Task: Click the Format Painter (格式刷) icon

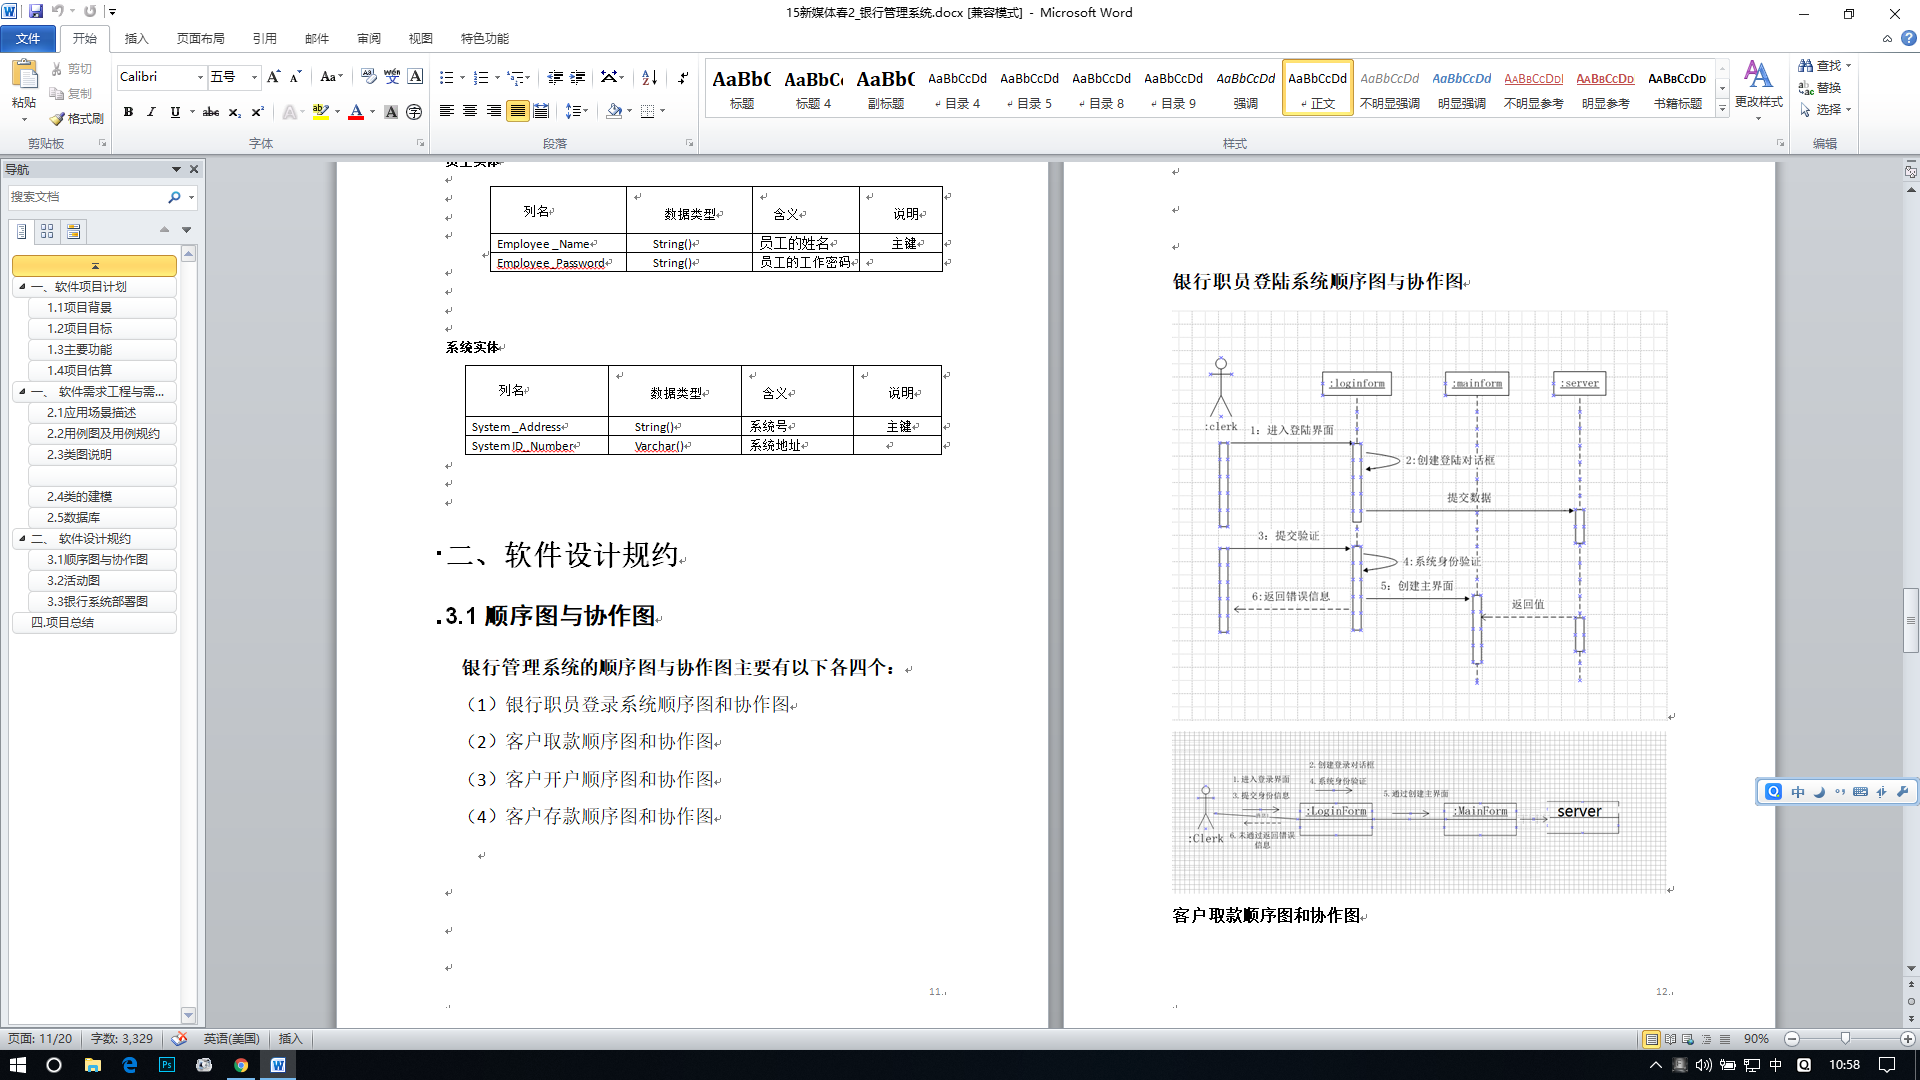Action: pos(58,118)
